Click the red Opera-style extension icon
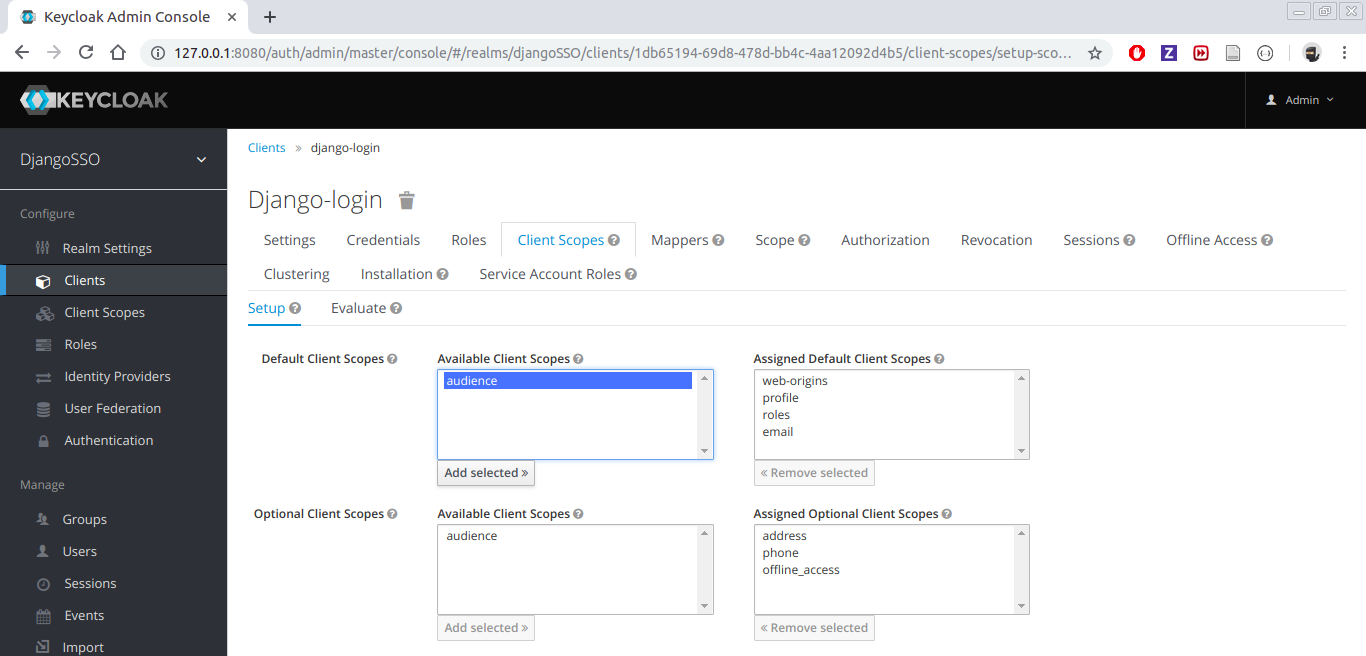1366x656 pixels. pyautogui.click(x=1137, y=53)
